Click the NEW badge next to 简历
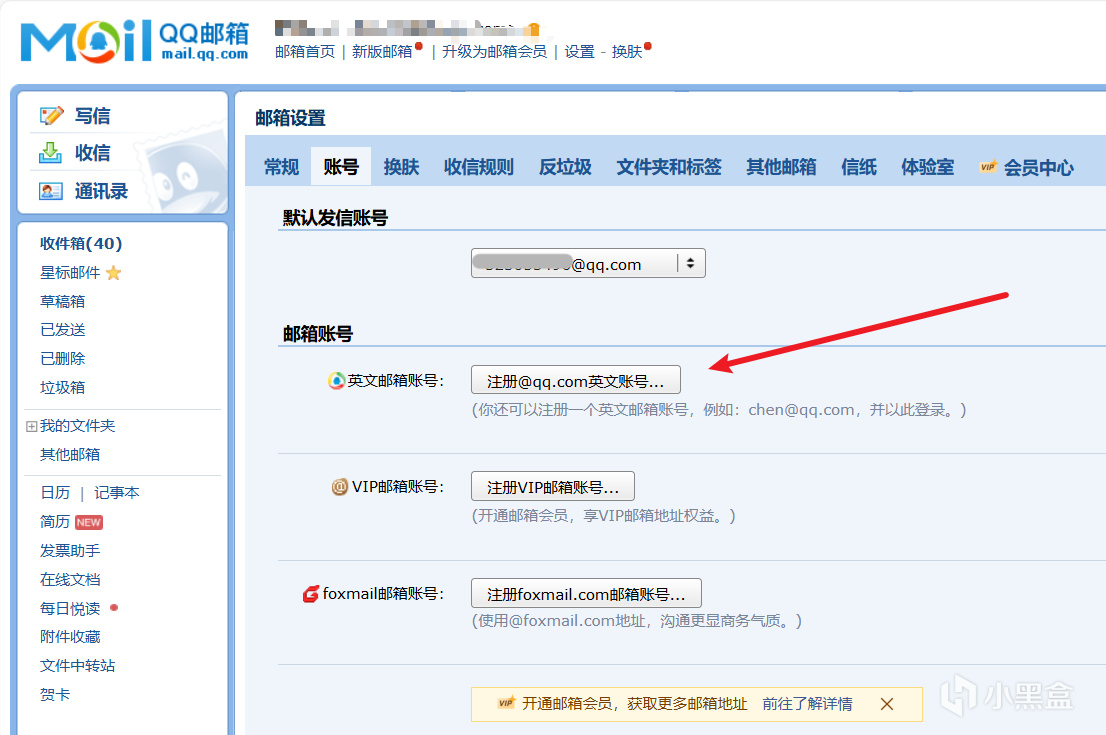1106x735 pixels. (x=89, y=522)
